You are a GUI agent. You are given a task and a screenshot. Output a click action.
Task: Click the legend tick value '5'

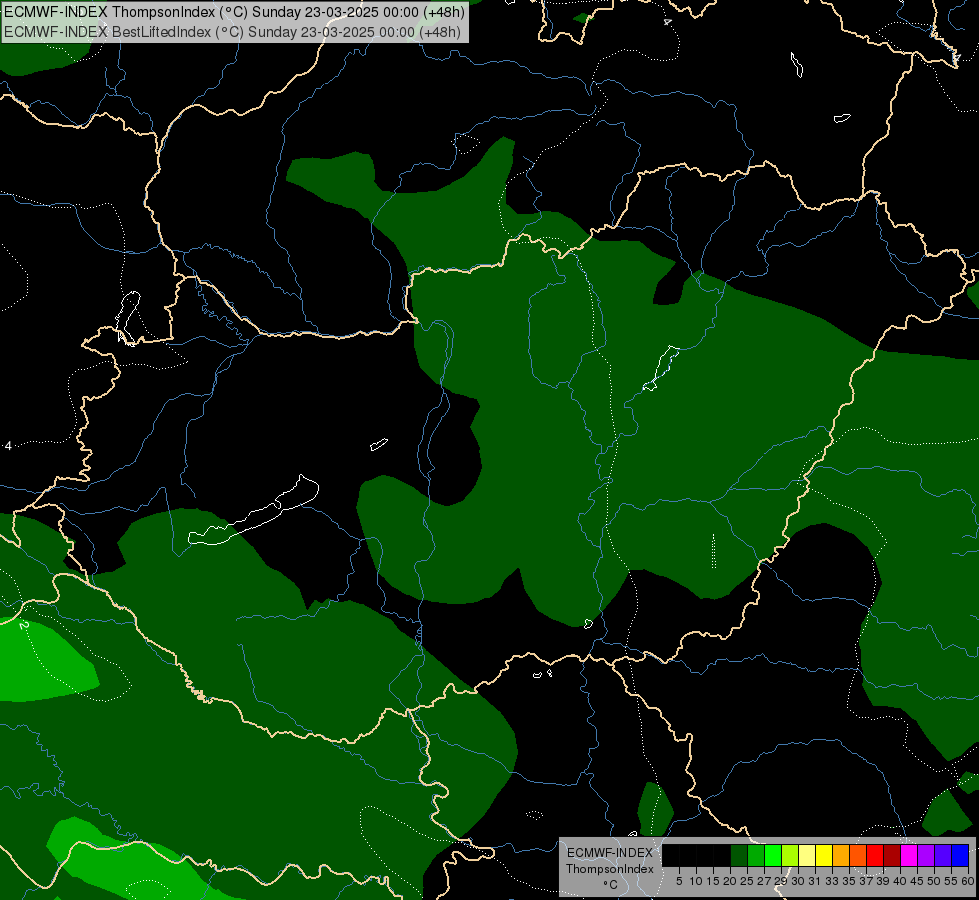[x=679, y=881]
